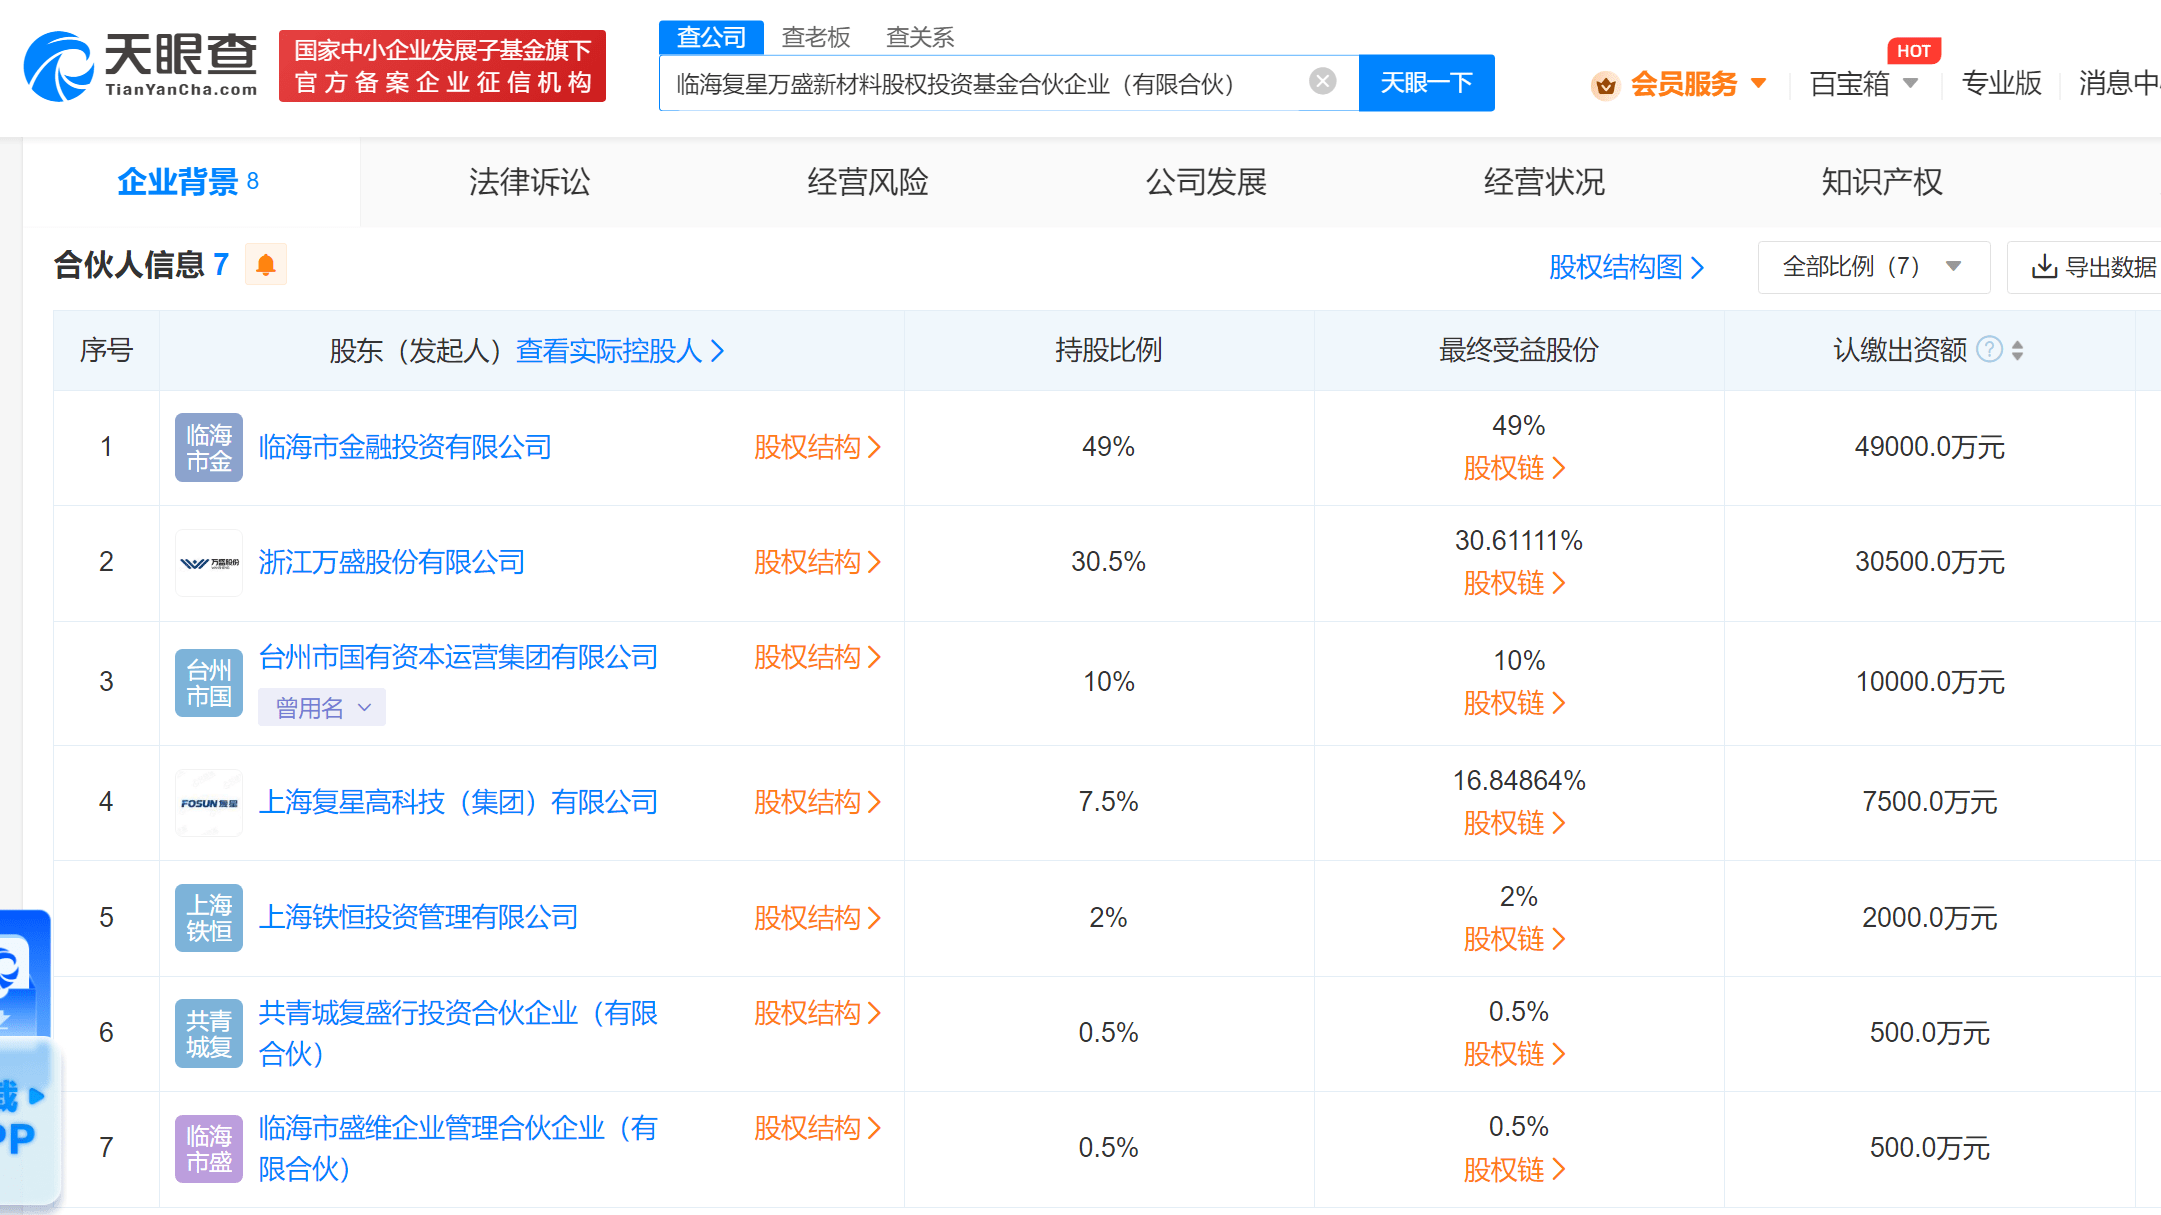Switch to the 法律诉讼 tab
Viewport: 2161px width, 1215px height.
pos(529,182)
